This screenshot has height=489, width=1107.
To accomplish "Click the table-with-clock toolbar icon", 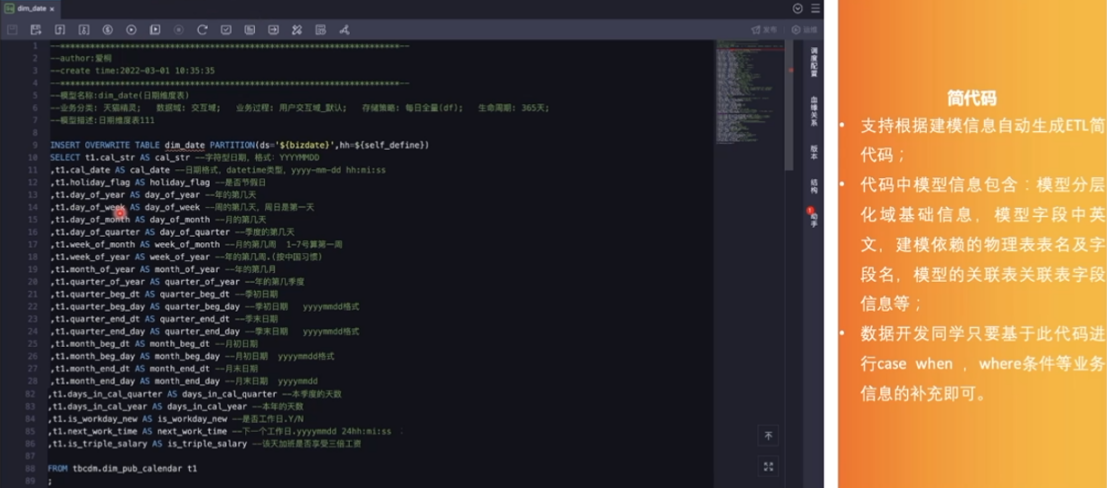I will pyautogui.click(x=321, y=30).
